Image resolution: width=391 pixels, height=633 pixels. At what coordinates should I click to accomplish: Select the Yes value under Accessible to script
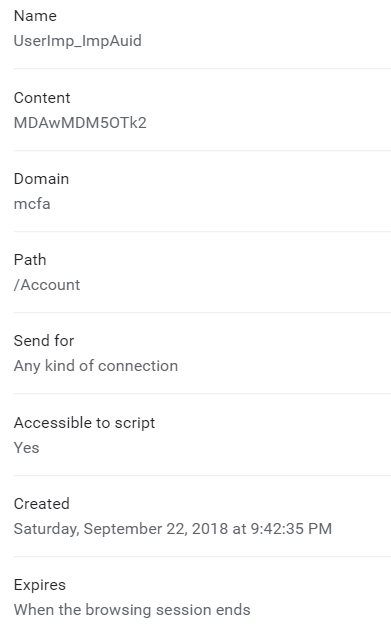(x=27, y=448)
